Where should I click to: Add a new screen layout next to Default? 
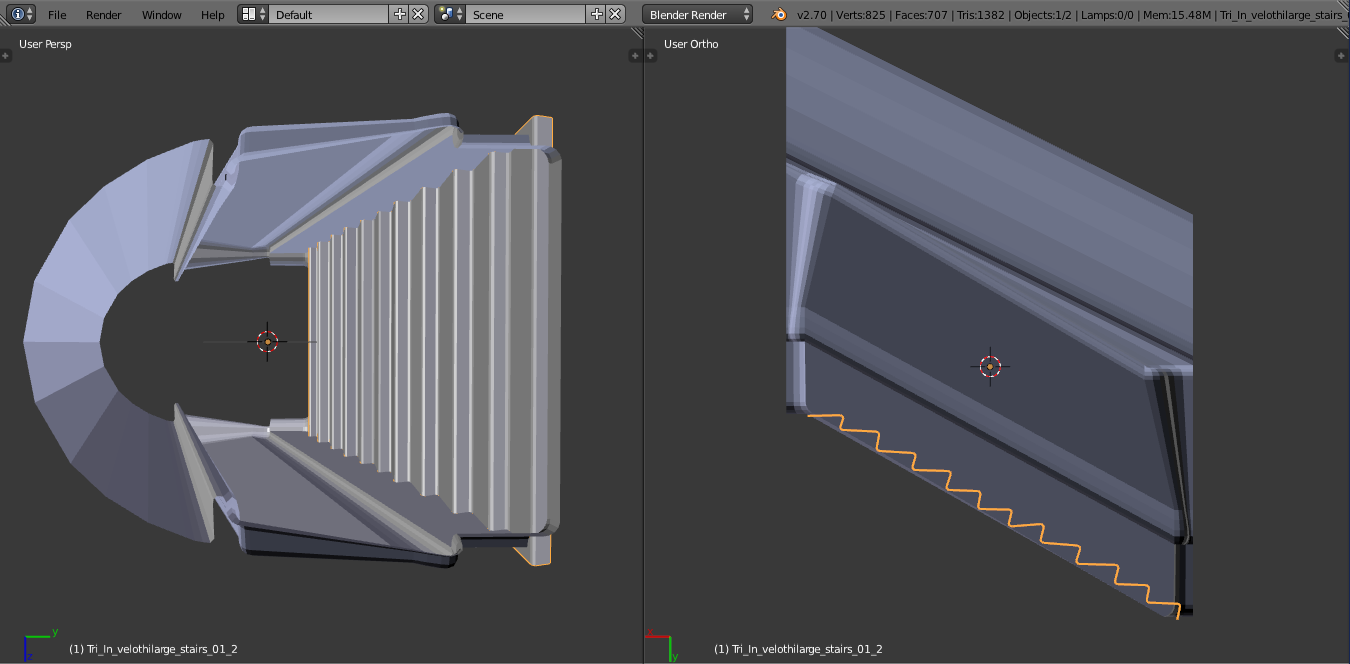click(400, 14)
